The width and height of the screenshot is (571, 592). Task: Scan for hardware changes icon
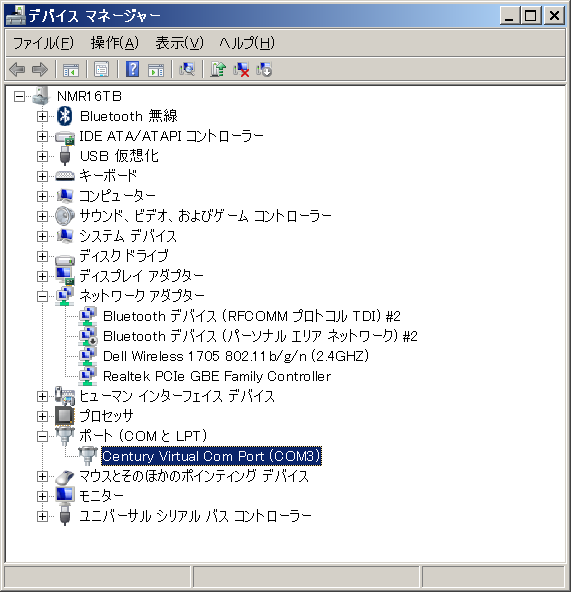click(187, 69)
